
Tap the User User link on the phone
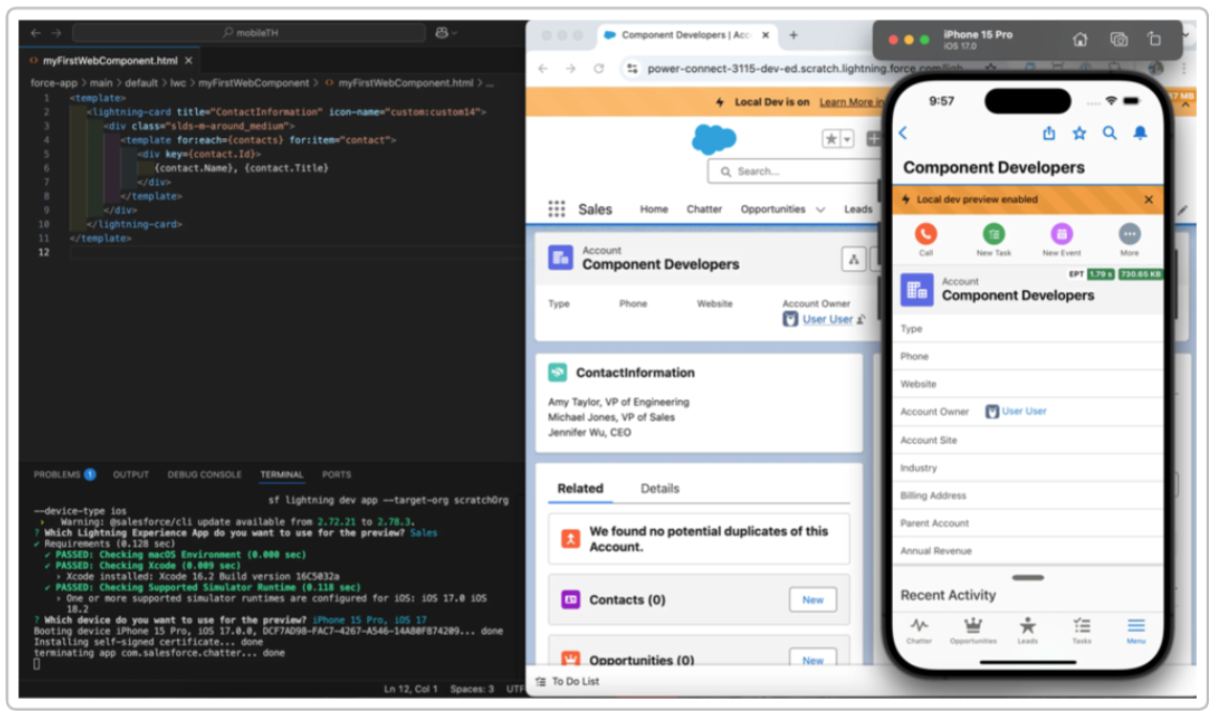tap(1024, 411)
